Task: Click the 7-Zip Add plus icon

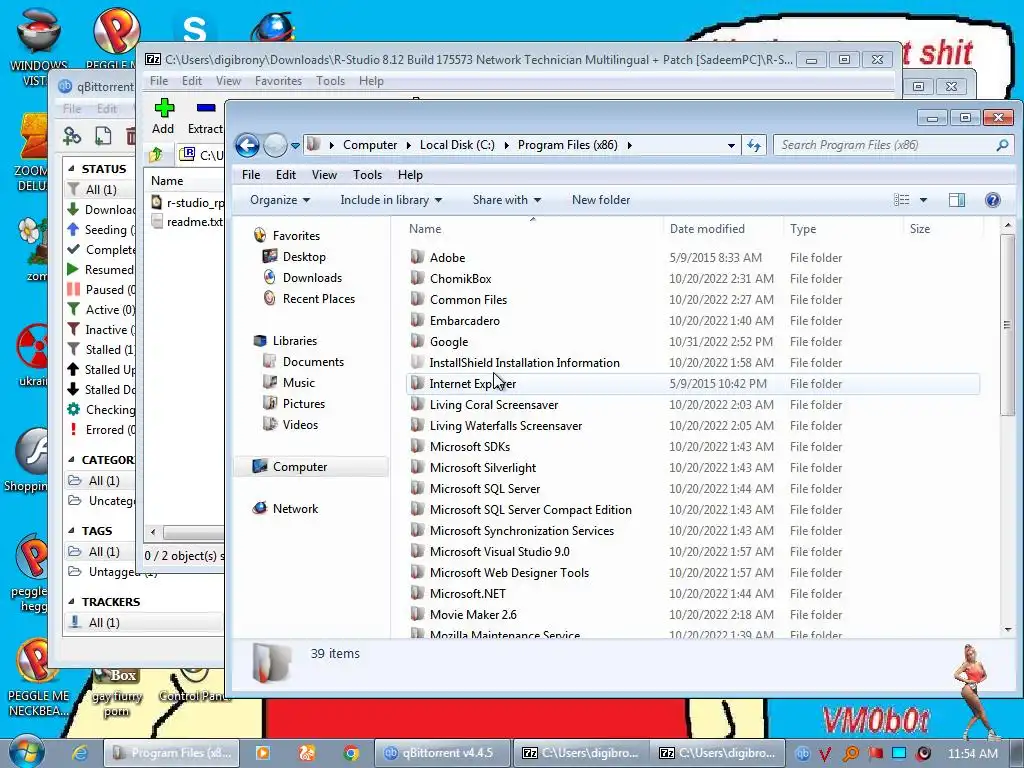Action: [164, 108]
